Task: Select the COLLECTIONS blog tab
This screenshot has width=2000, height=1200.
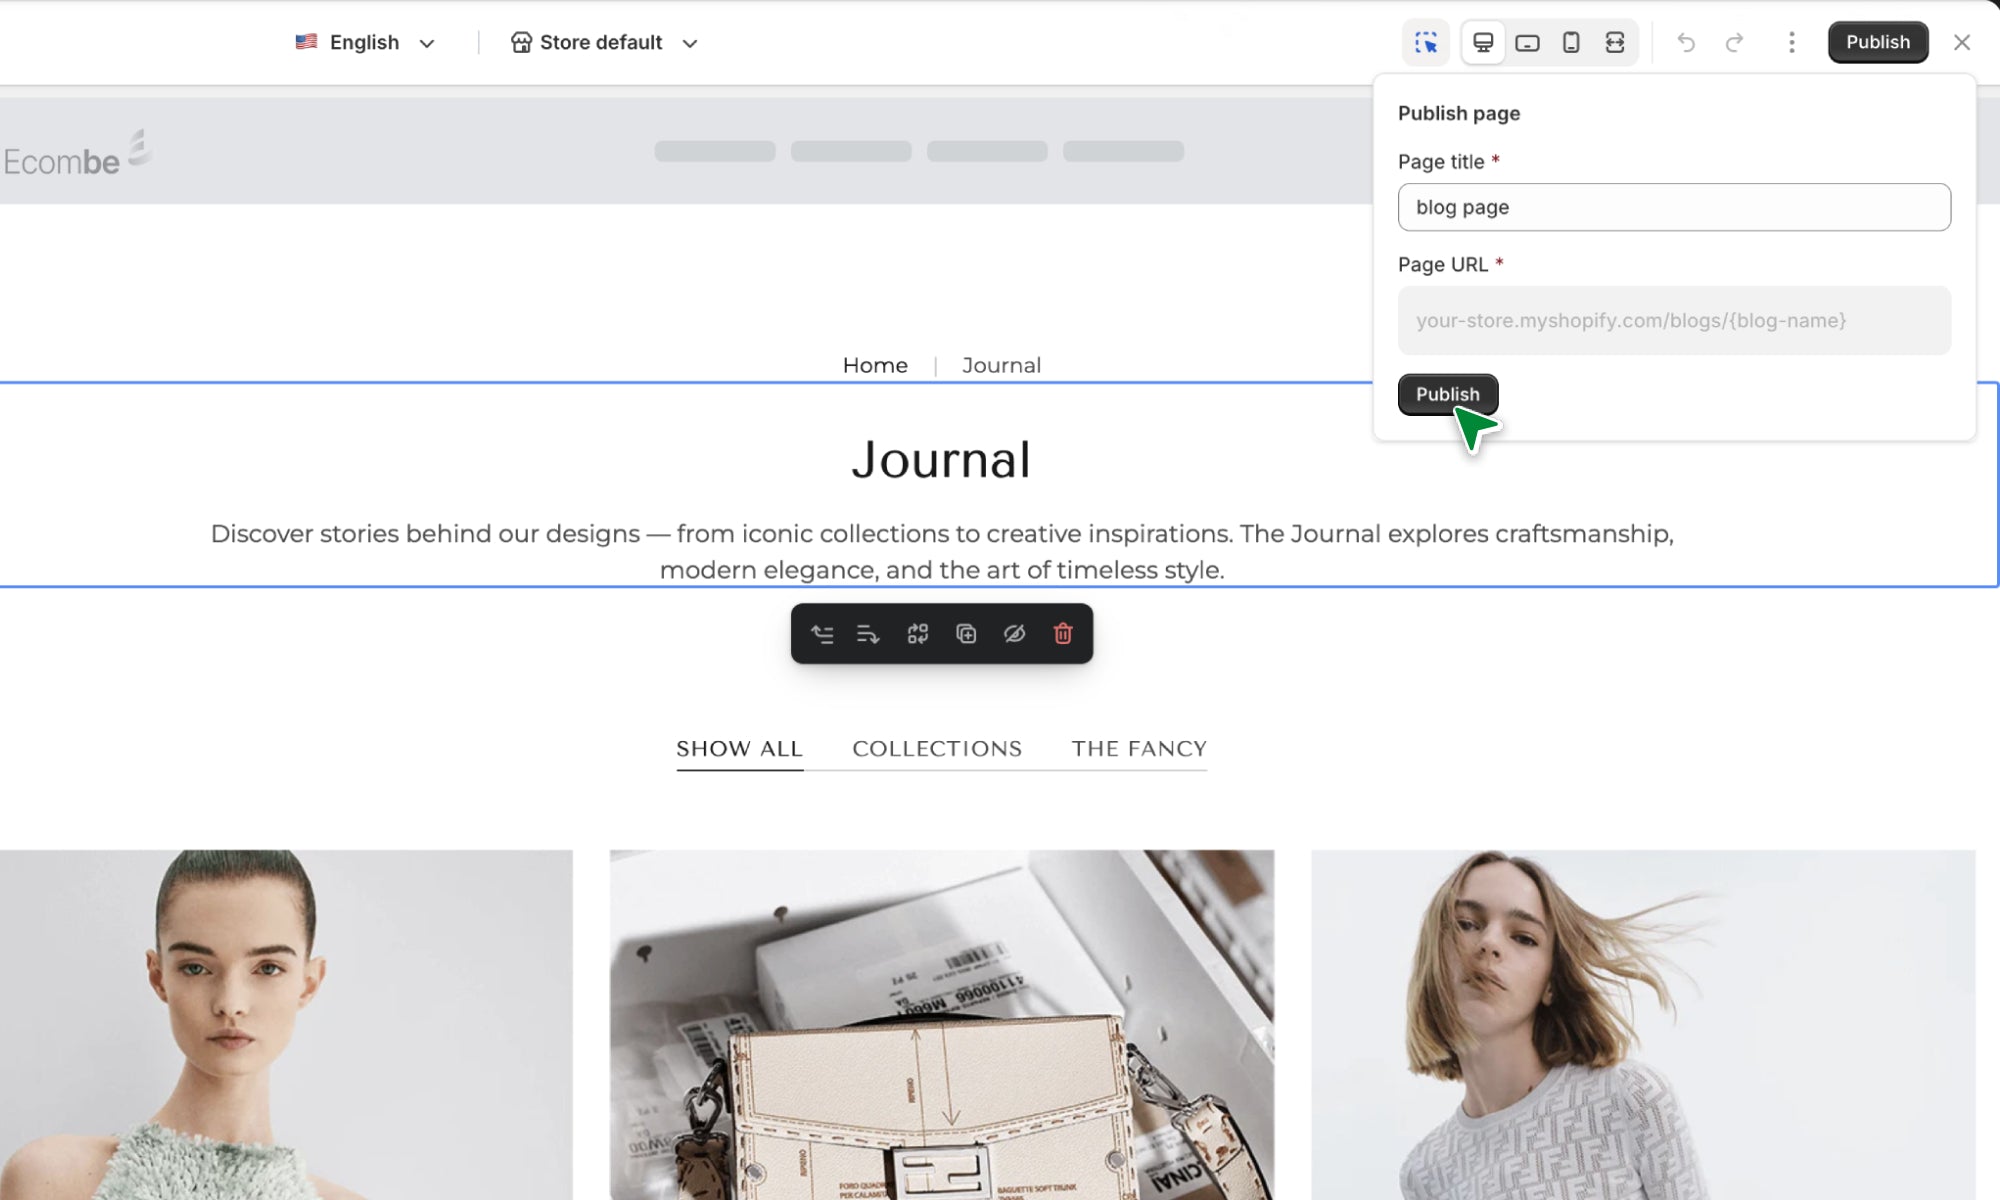Action: coord(937,748)
